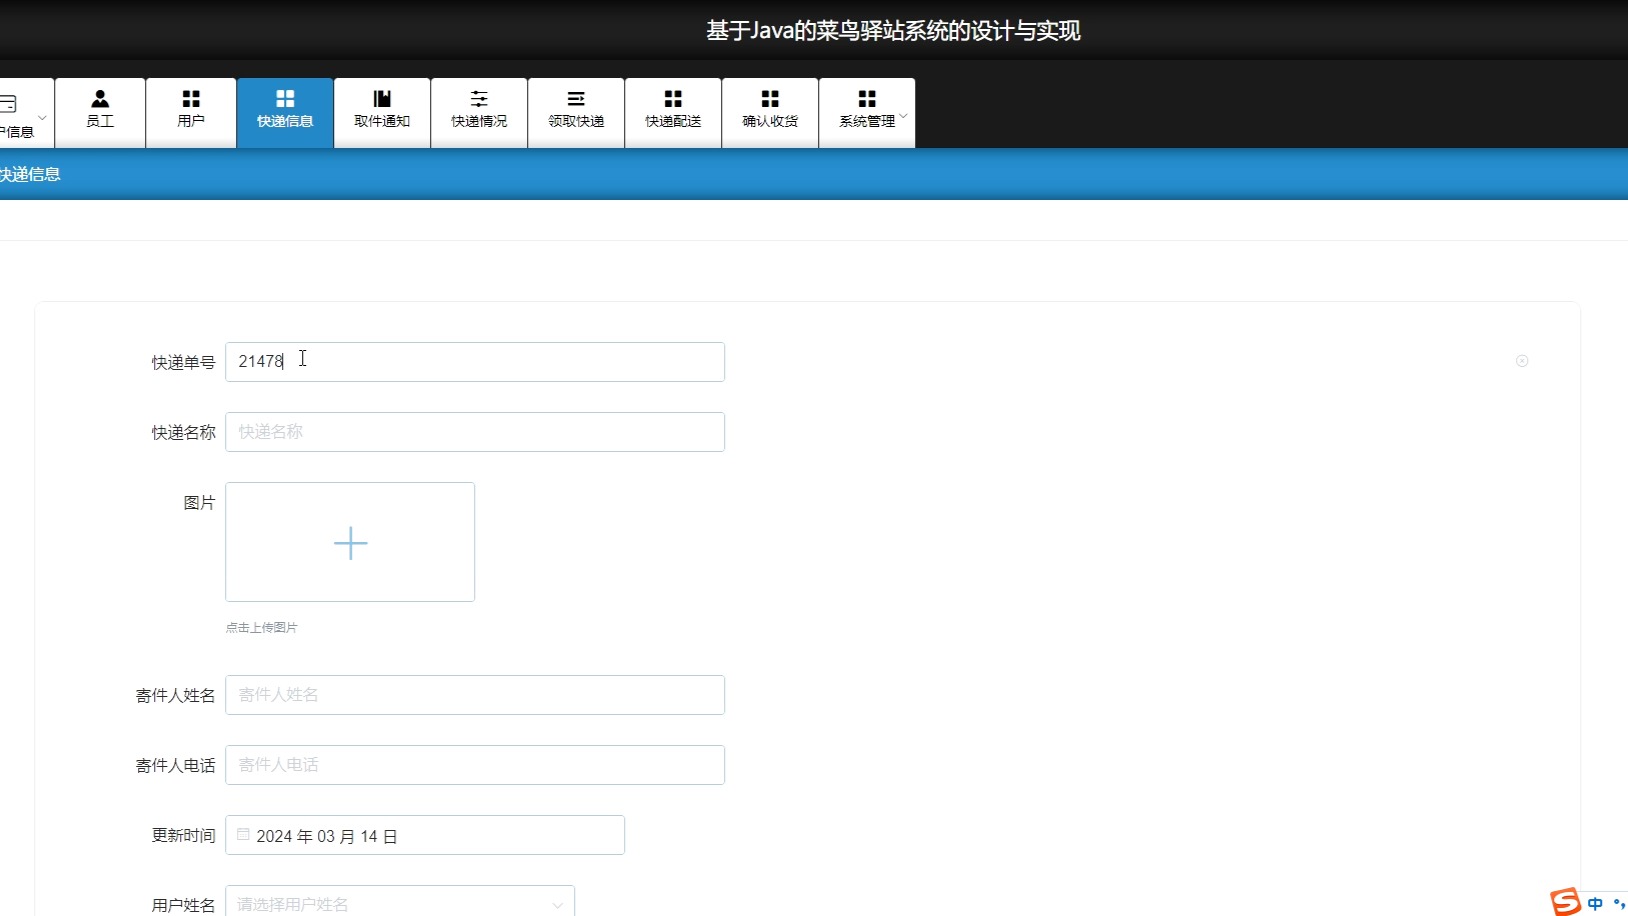Click the 快递情况 sliders icon
This screenshot has height=916, width=1628.
coord(479,98)
